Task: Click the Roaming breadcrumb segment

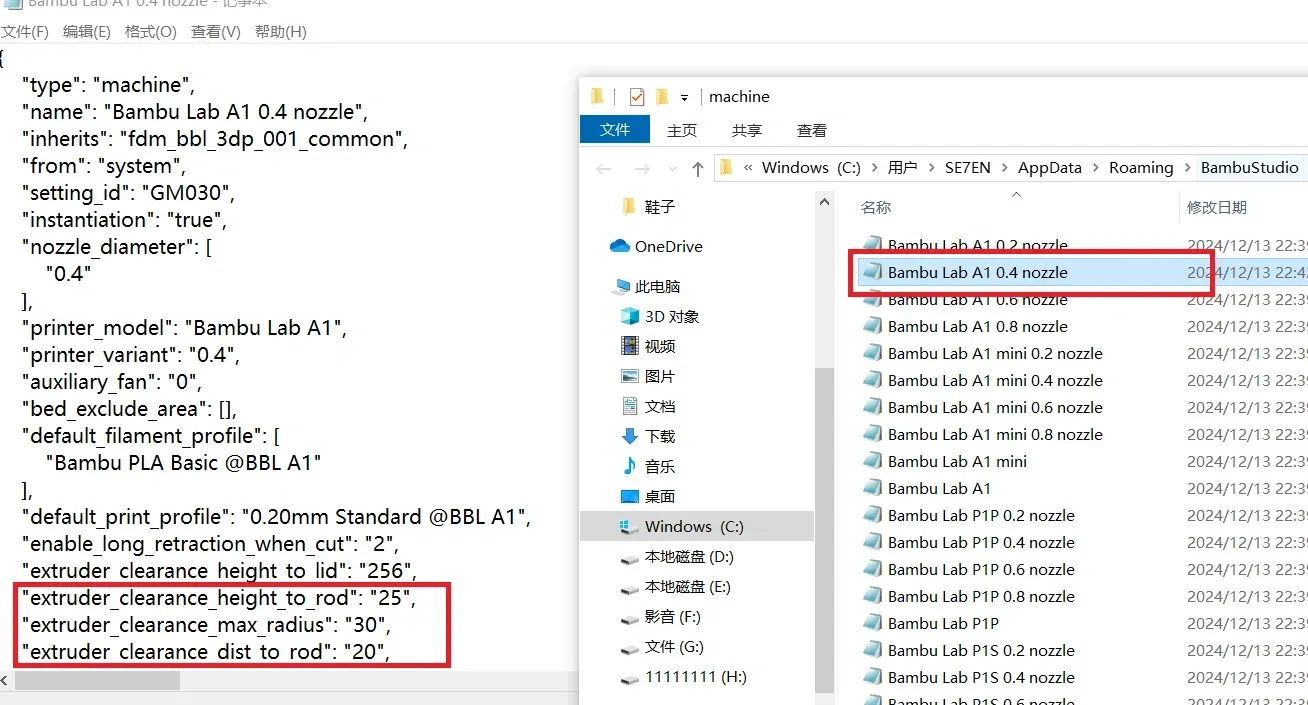Action: click(1141, 167)
